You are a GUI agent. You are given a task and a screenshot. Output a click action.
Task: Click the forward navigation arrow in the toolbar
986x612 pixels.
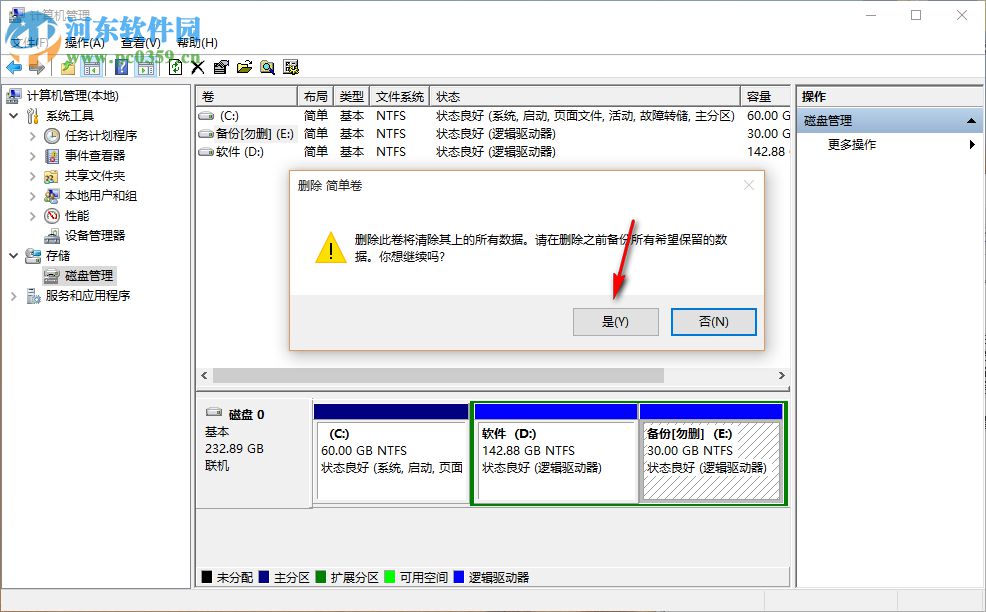tap(35, 67)
